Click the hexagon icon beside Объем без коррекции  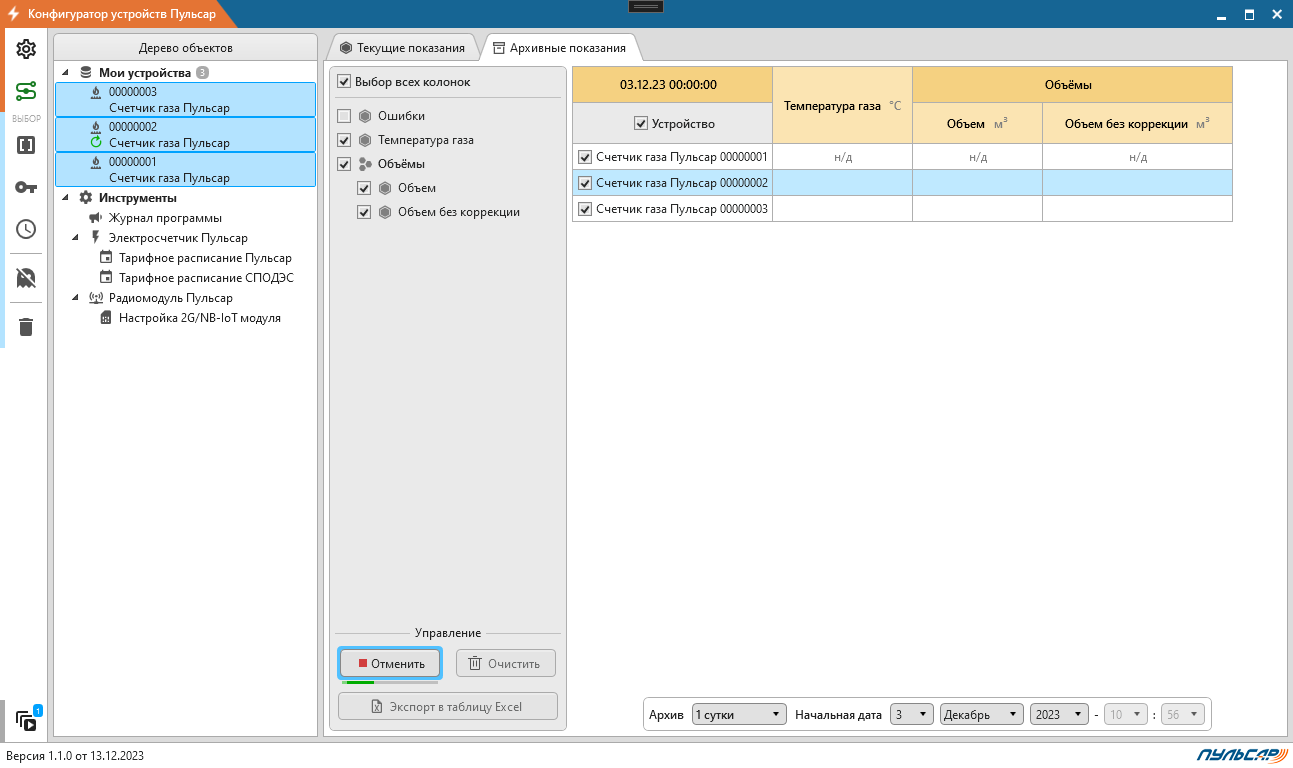point(385,212)
